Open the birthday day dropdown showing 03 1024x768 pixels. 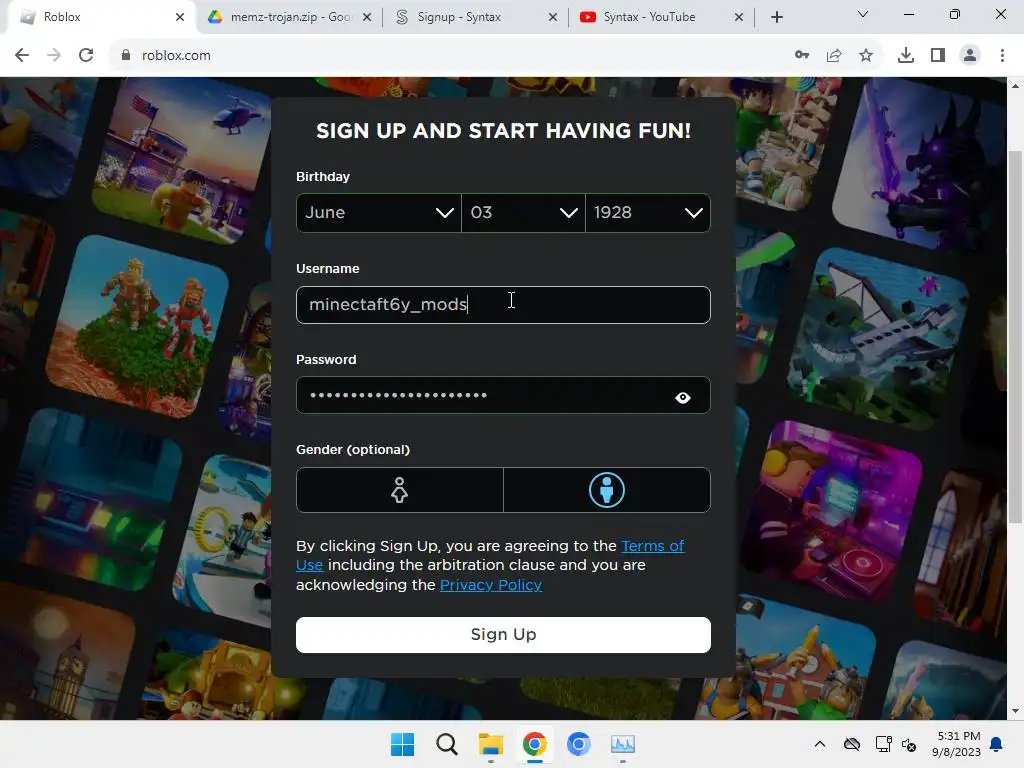523,213
